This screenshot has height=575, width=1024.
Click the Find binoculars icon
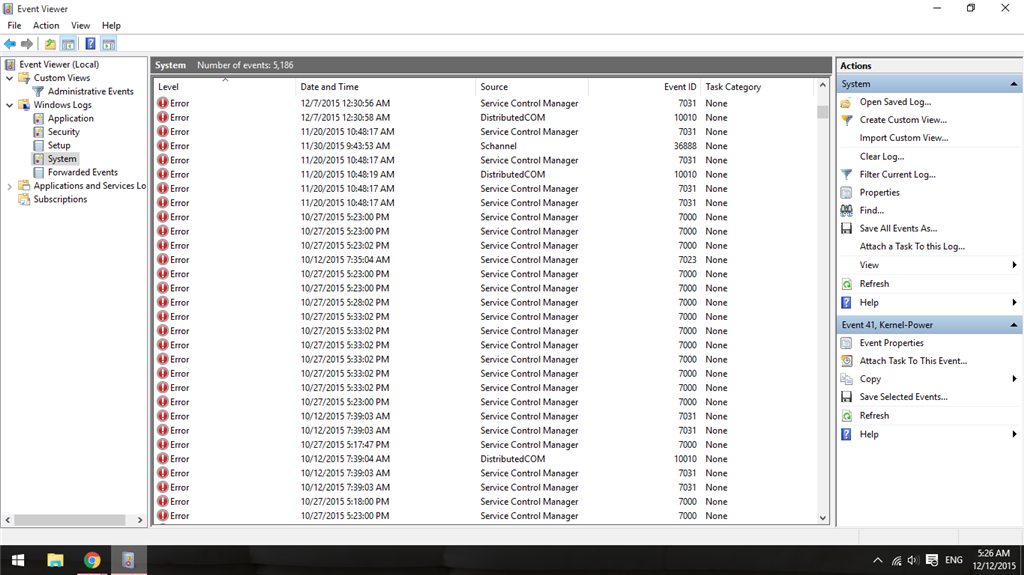pyautogui.click(x=846, y=210)
